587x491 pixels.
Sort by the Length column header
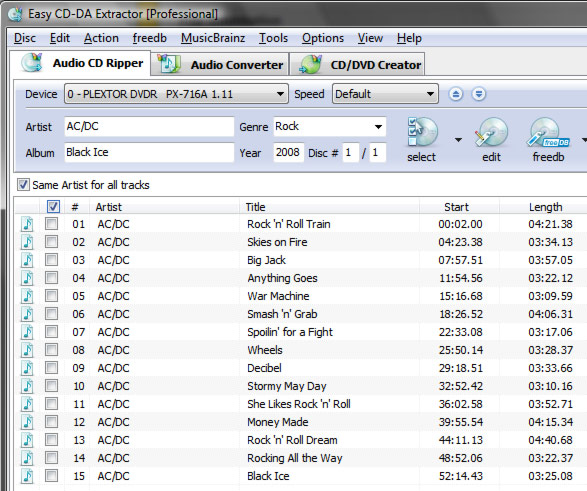click(544, 207)
